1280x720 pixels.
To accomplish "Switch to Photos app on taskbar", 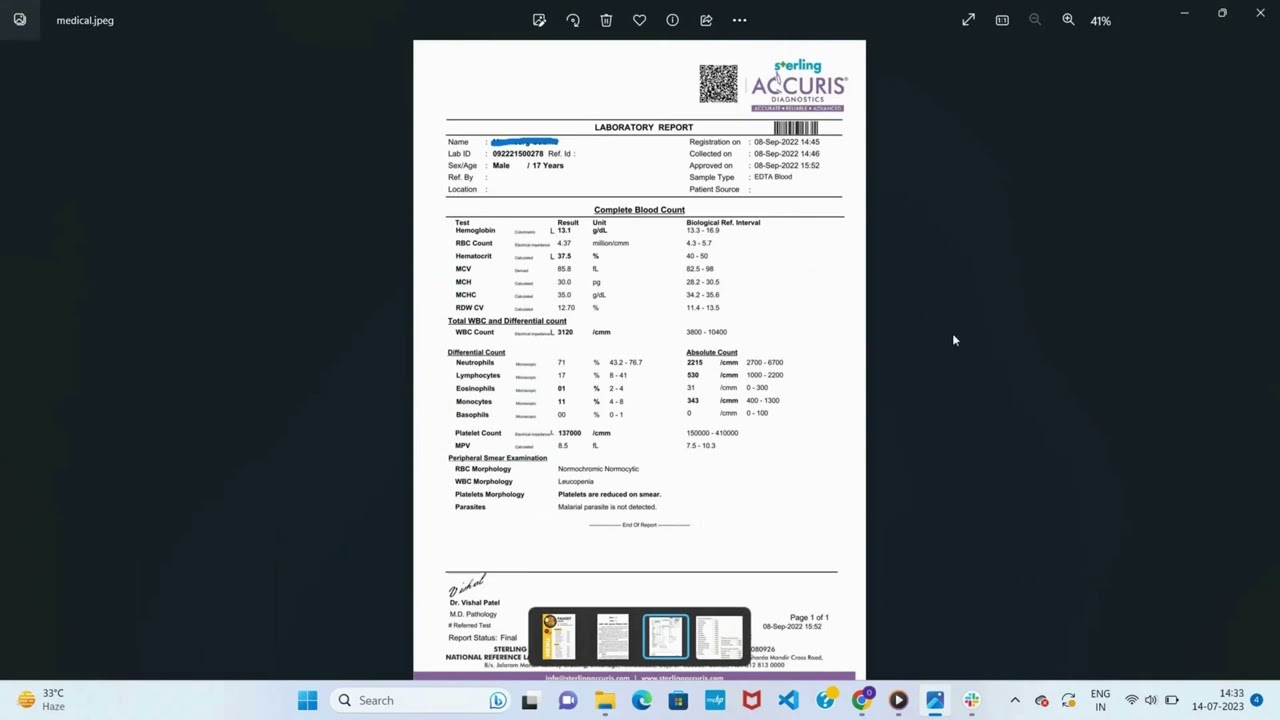I will coord(935,700).
